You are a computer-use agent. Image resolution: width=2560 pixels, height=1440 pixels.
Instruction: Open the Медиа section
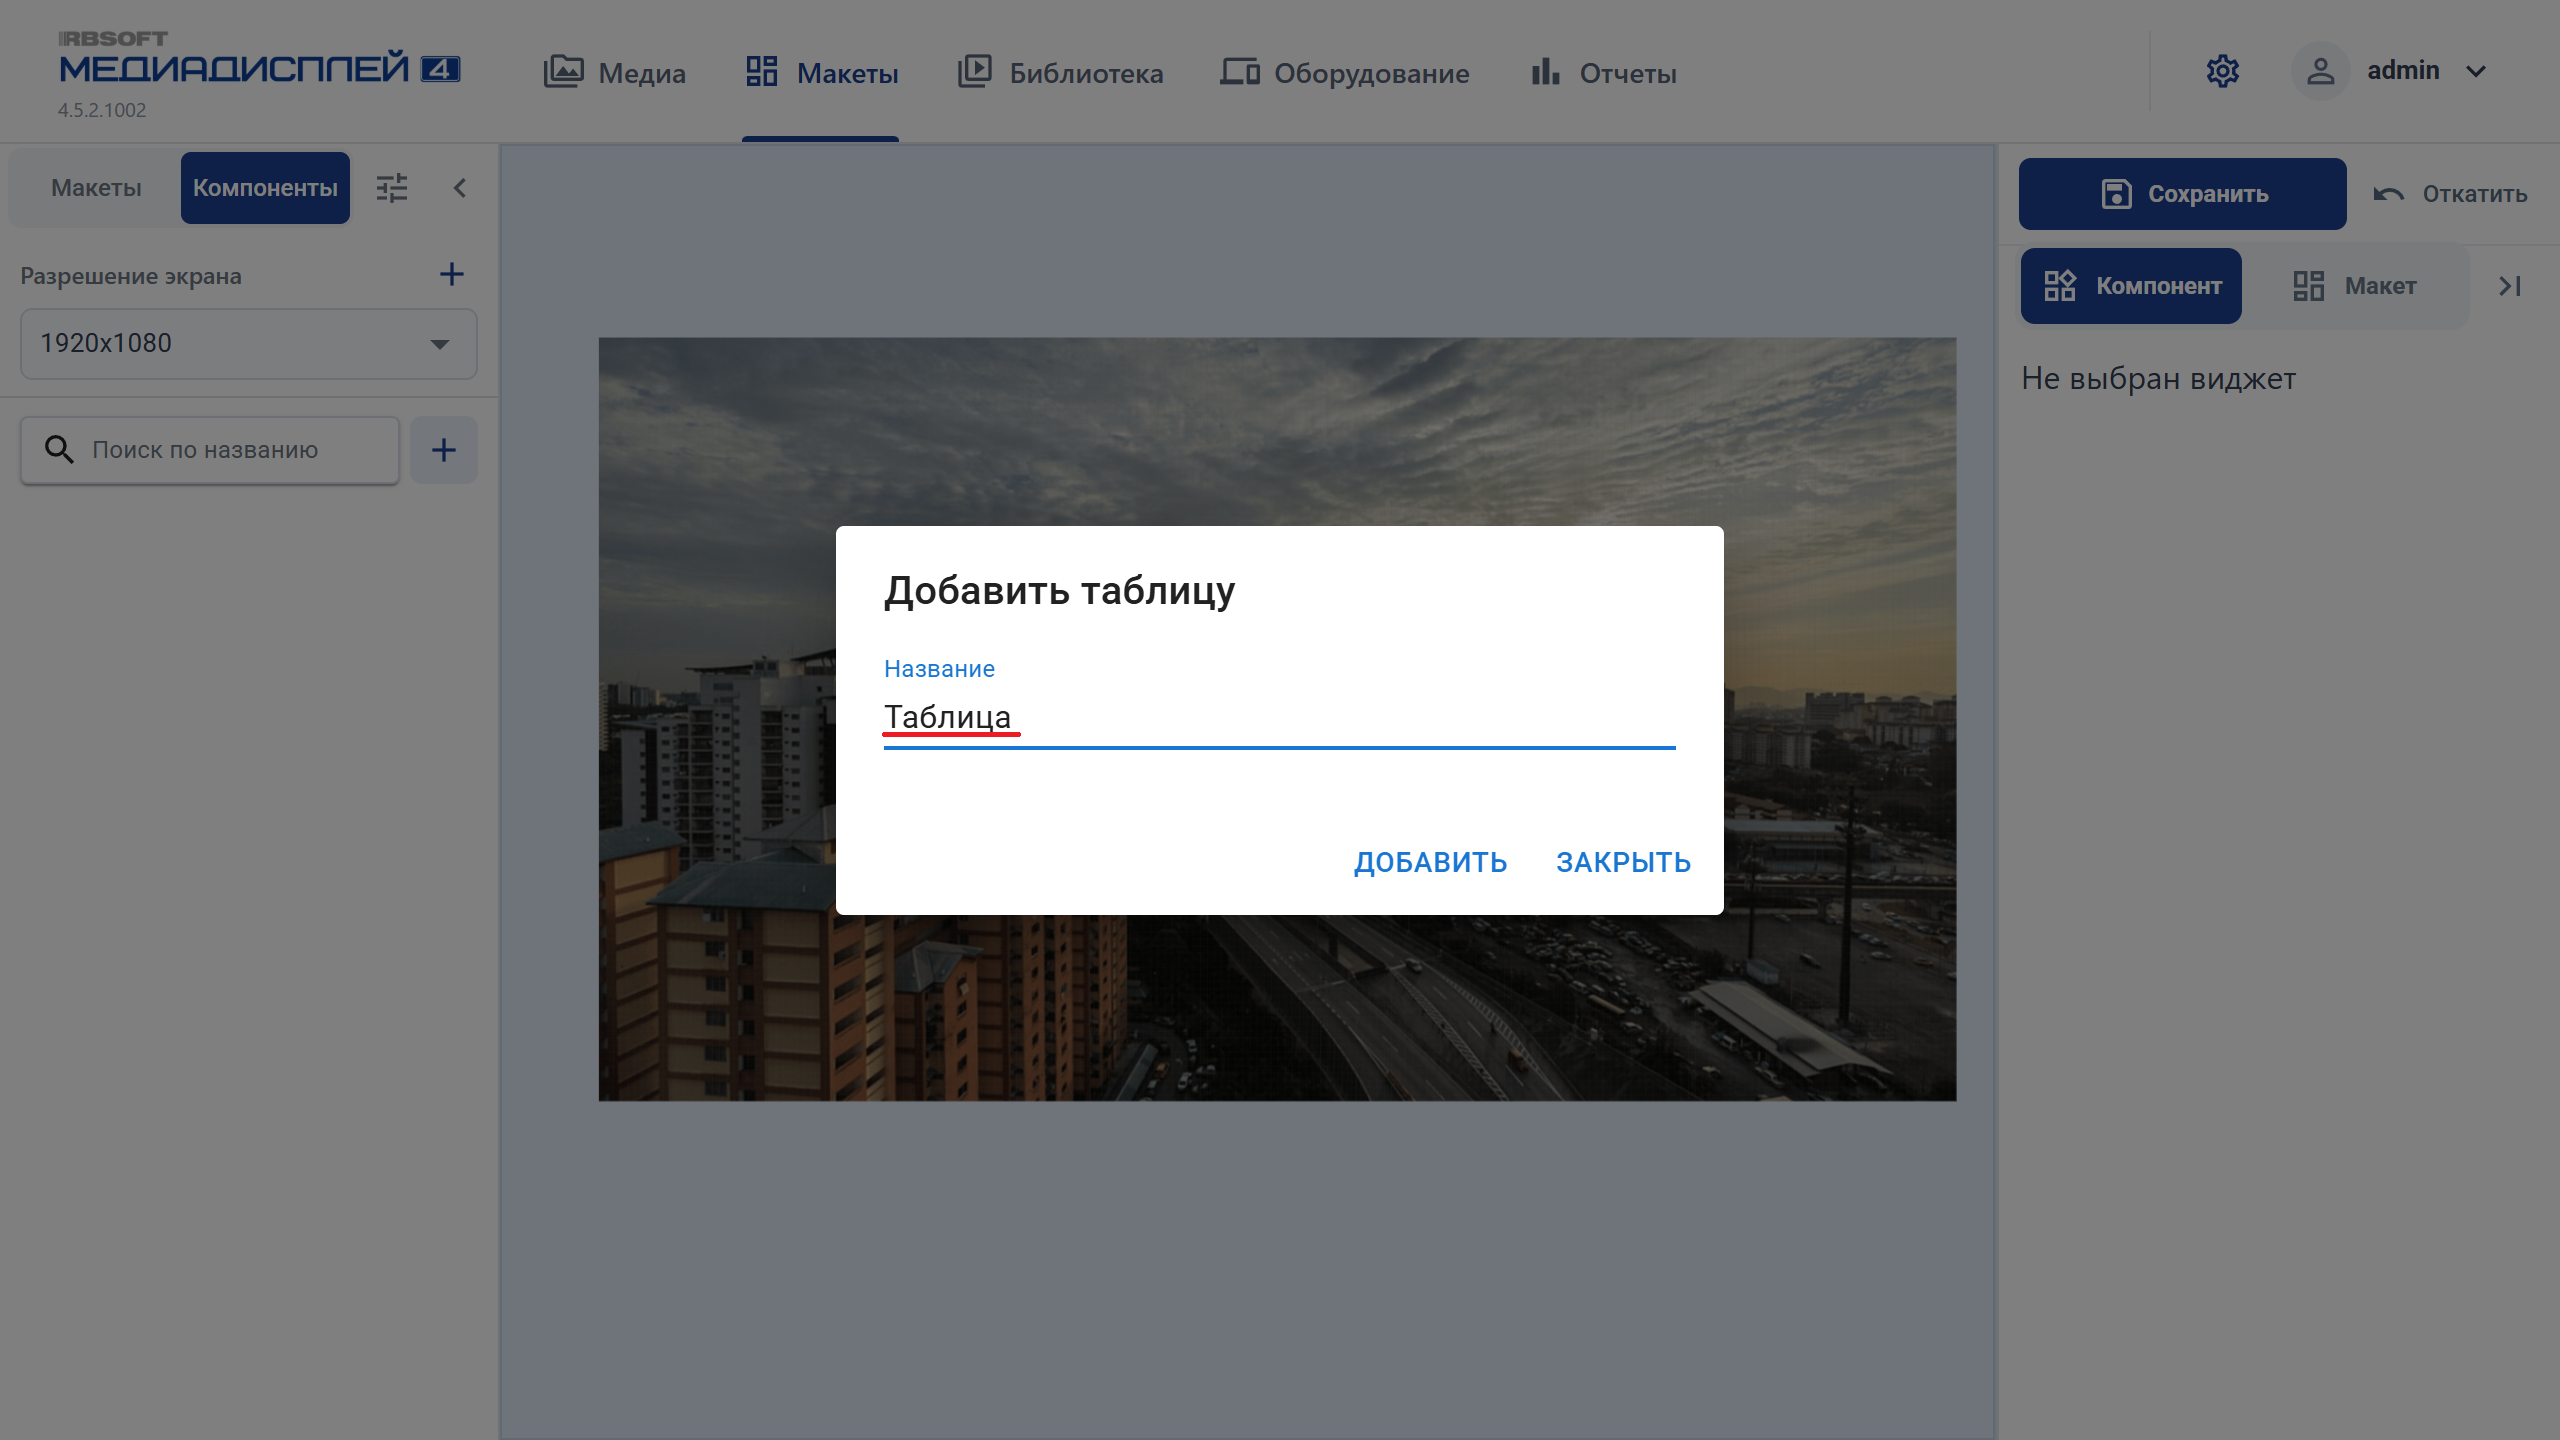pos(614,72)
